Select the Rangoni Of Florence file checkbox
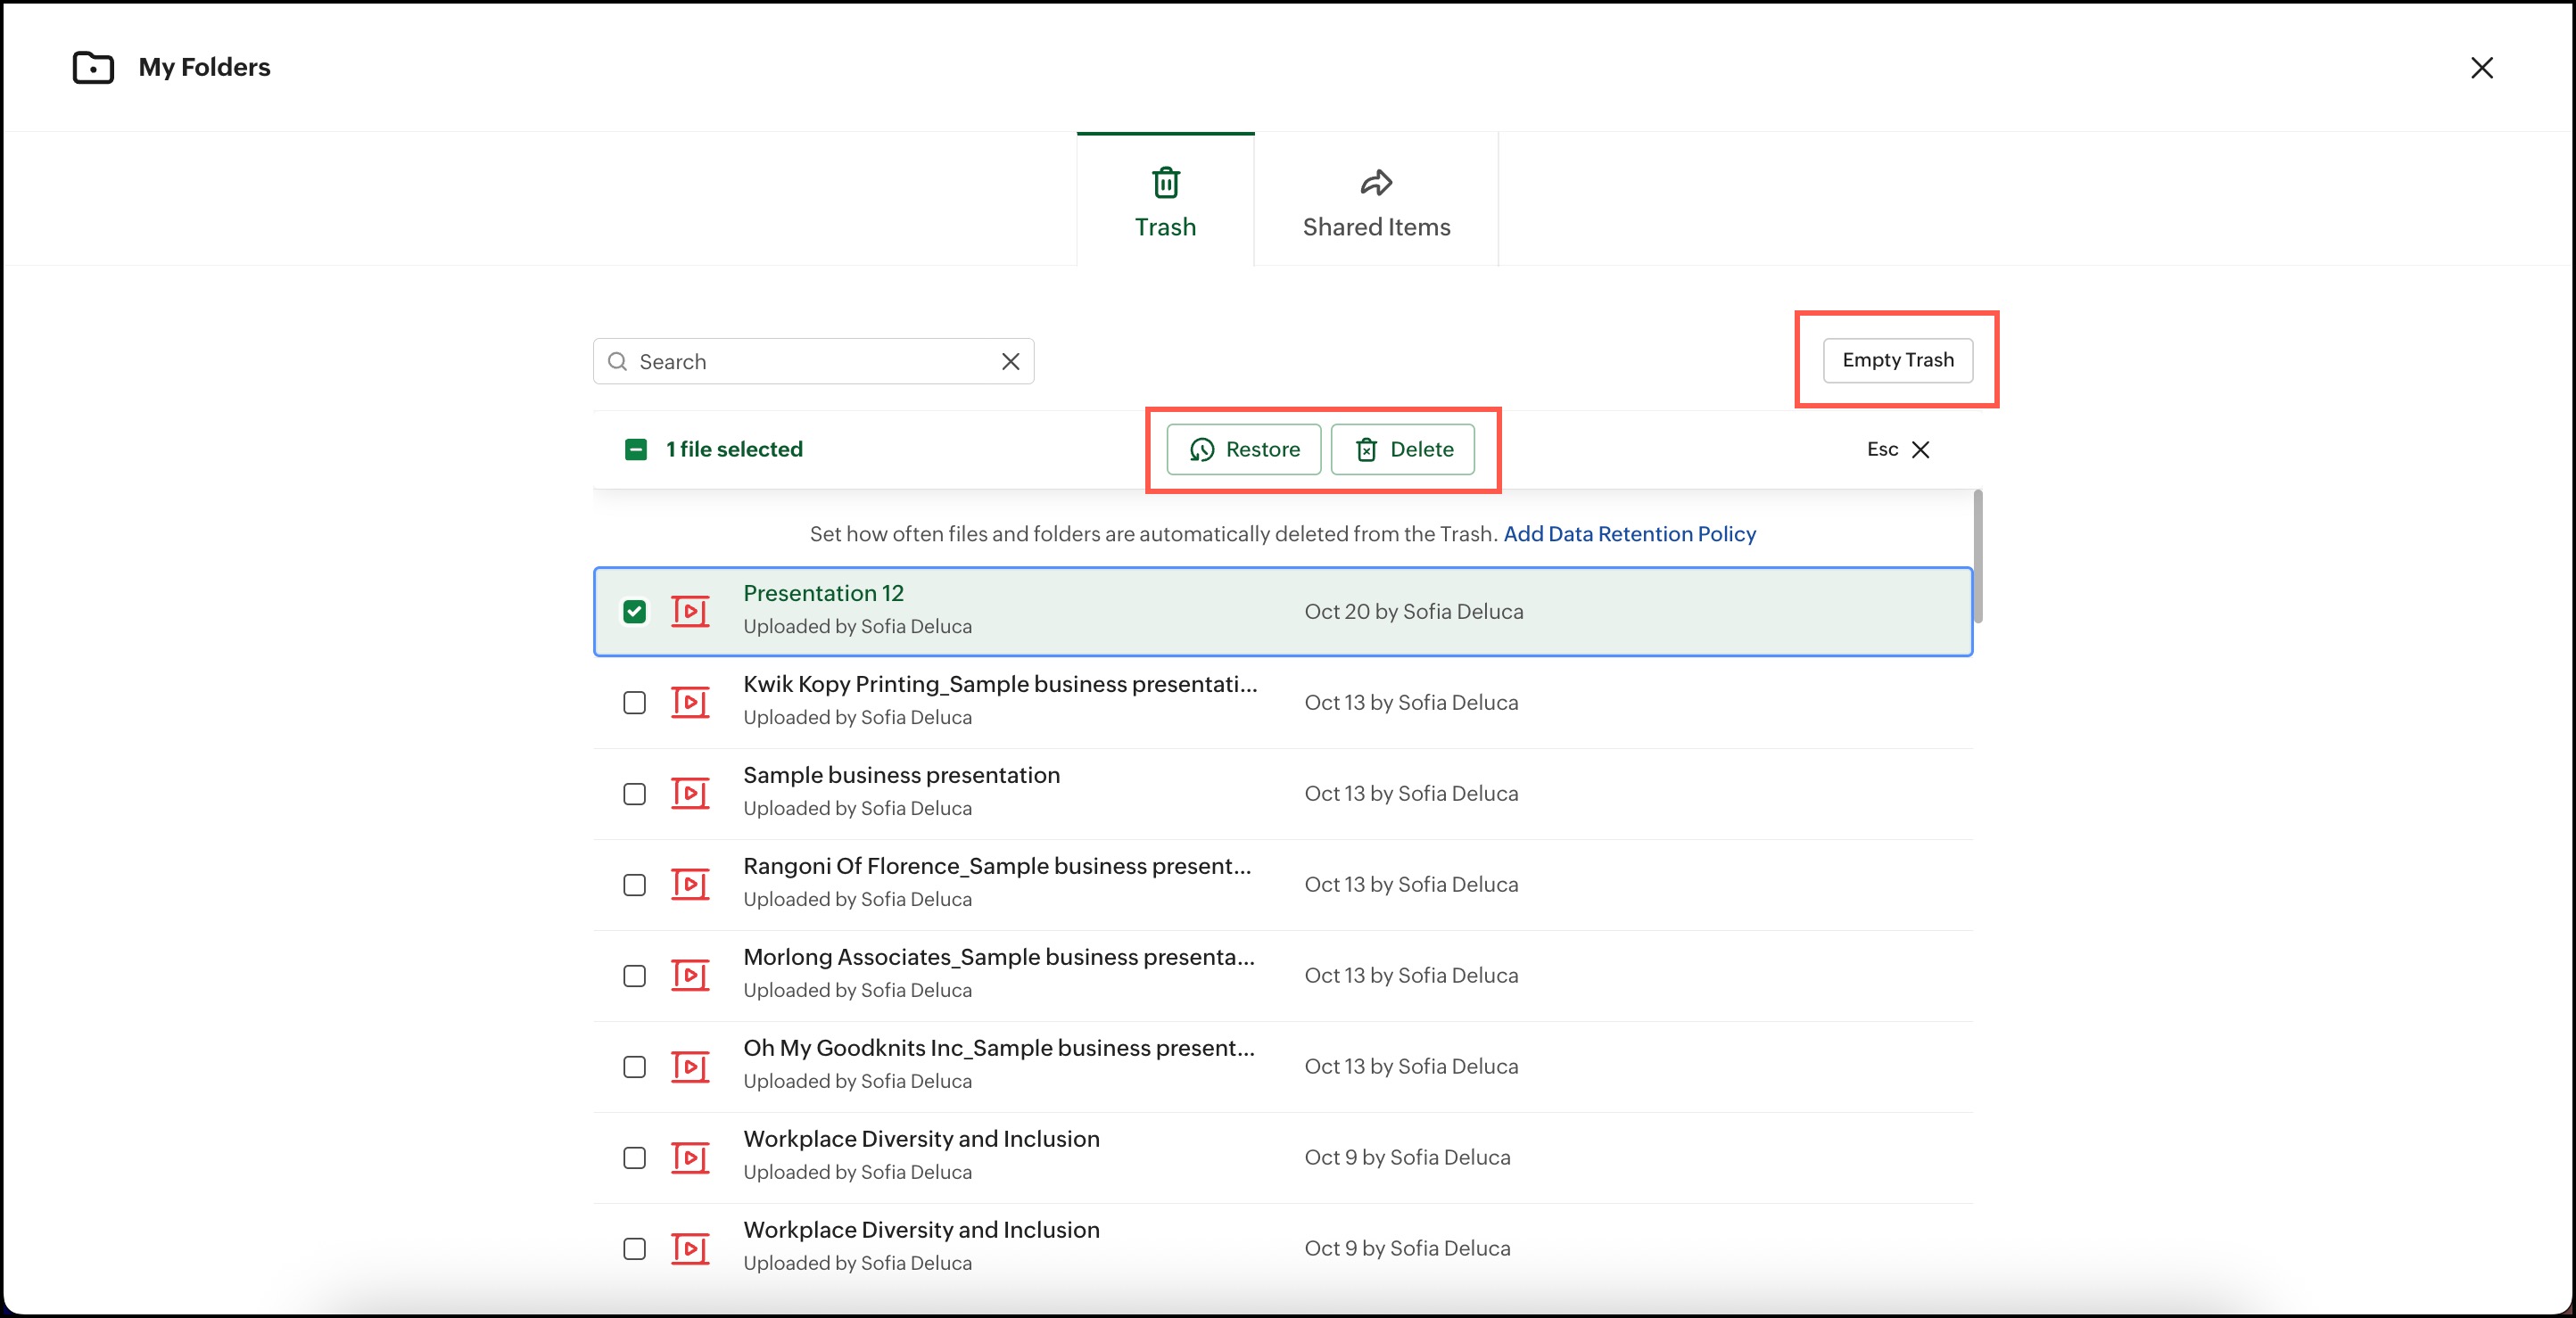This screenshot has height=1318, width=2576. [x=634, y=884]
